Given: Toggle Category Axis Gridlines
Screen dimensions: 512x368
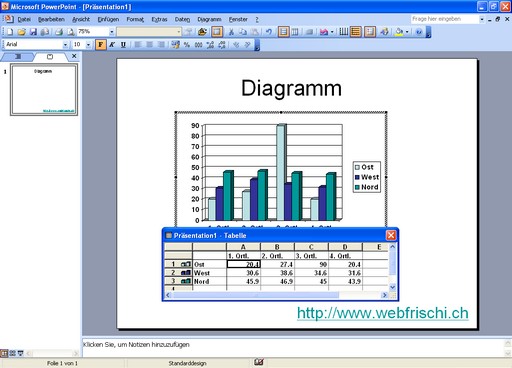Looking at the screenshot, I should point(344,32).
